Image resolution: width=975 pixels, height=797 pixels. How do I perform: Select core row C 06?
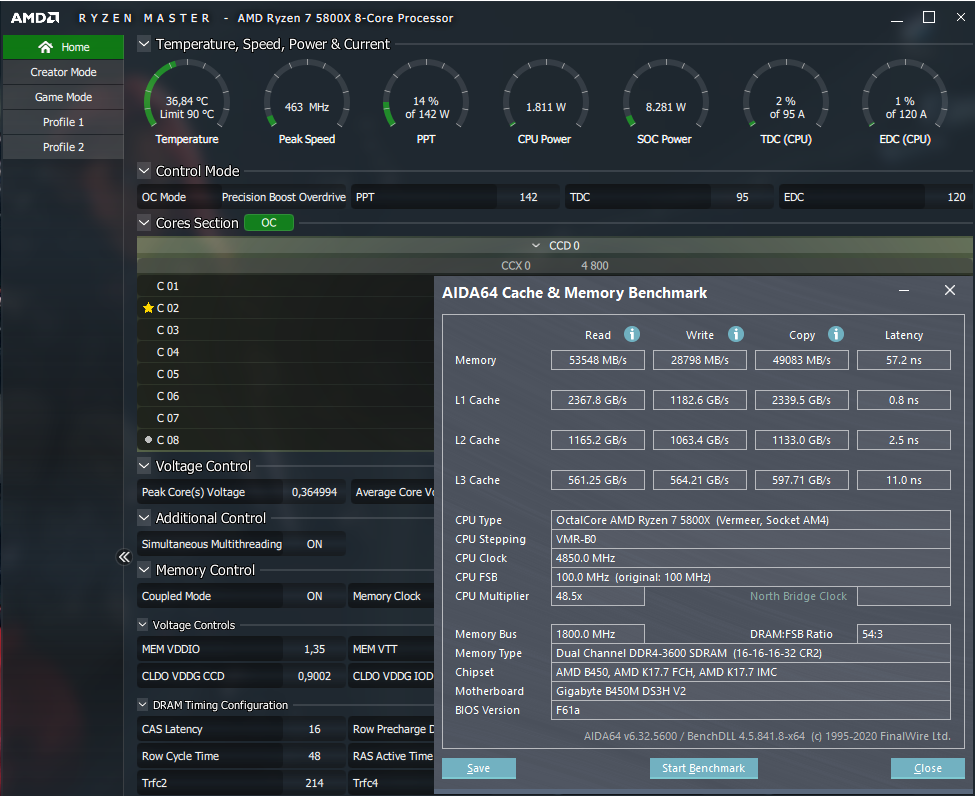tap(285, 396)
